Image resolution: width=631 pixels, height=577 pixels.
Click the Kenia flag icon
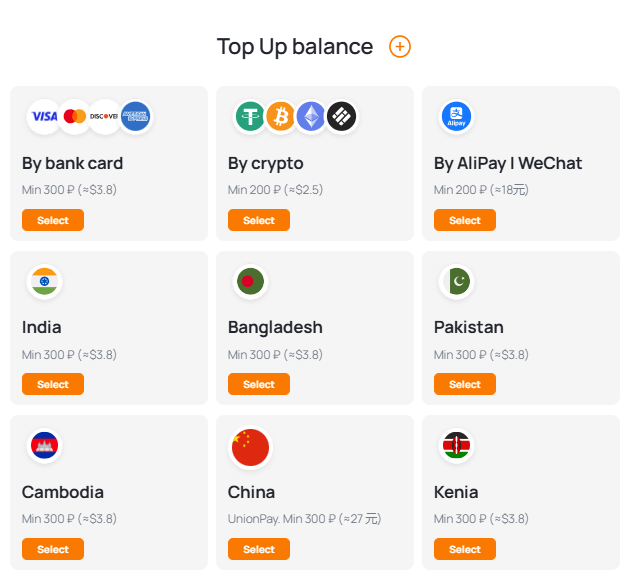click(x=456, y=446)
